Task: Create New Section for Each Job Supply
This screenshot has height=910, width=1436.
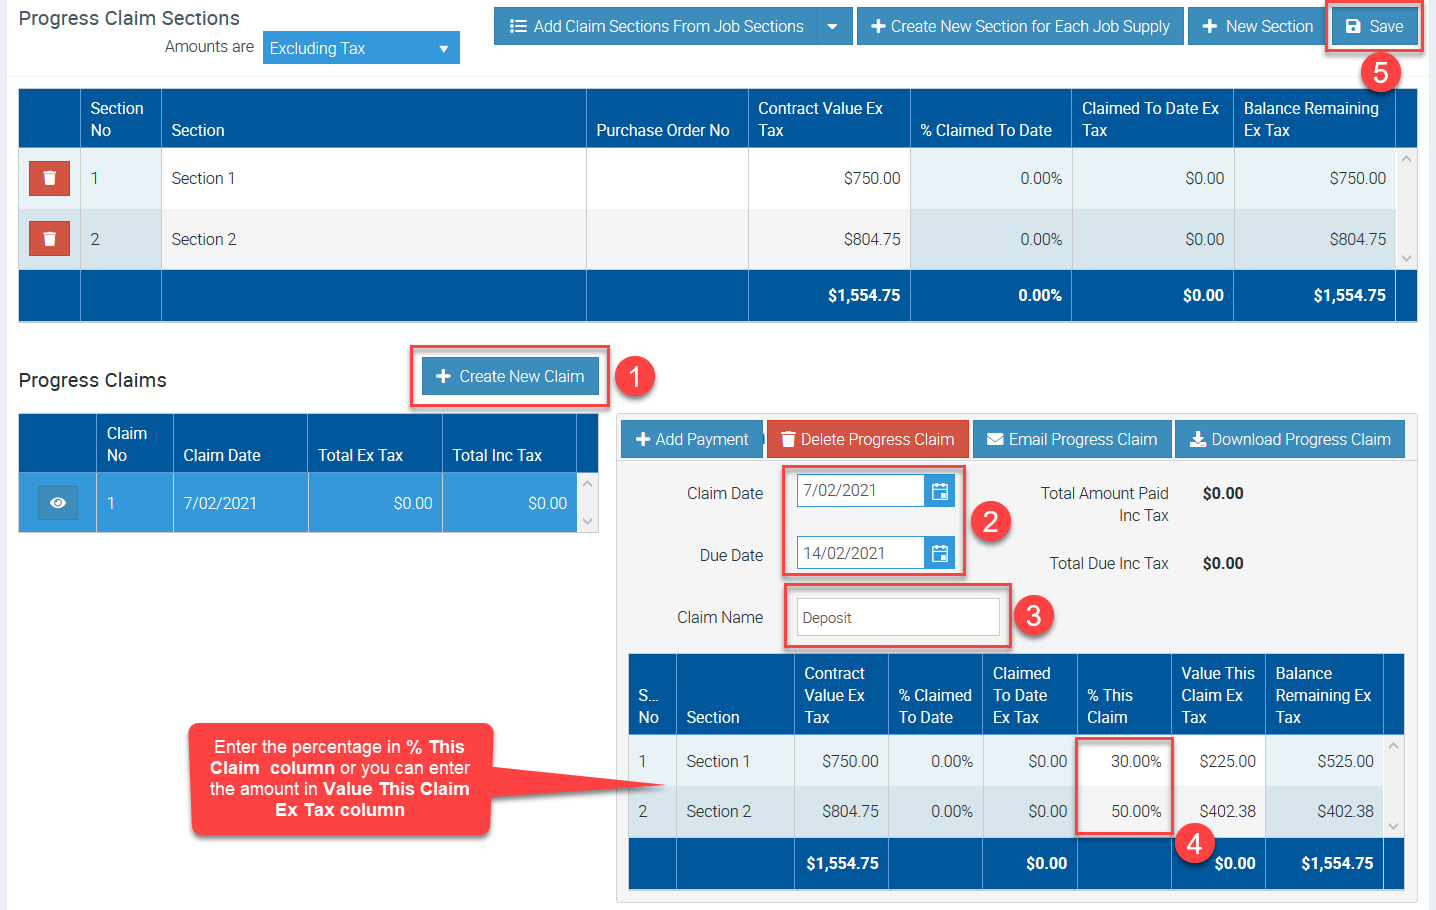Action: 1019,26
